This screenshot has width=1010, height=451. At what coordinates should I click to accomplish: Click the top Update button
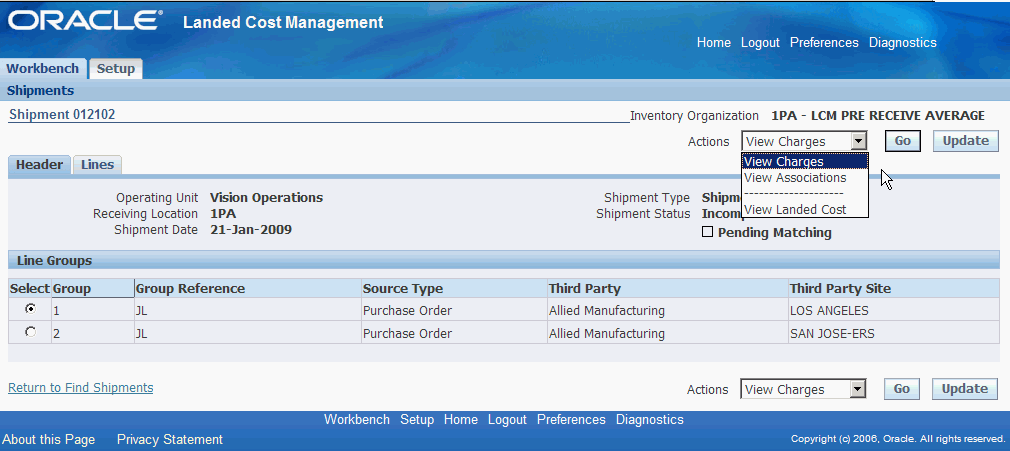pos(966,141)
